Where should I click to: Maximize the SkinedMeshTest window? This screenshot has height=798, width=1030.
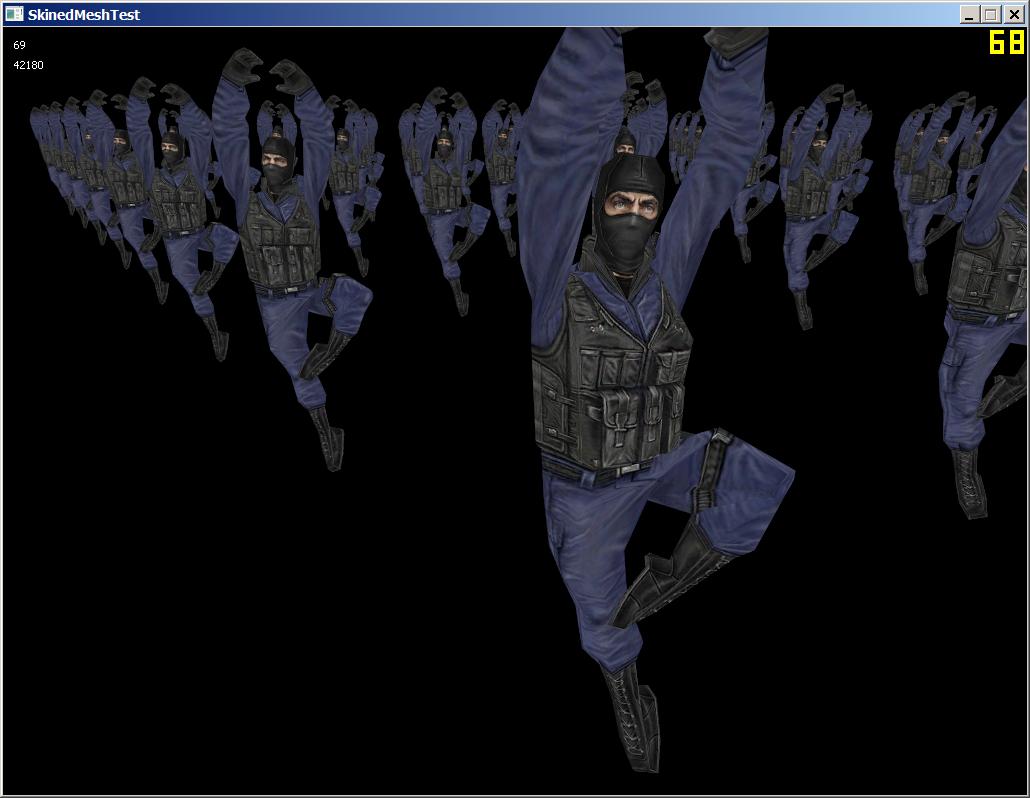click(x=990, y=14)
